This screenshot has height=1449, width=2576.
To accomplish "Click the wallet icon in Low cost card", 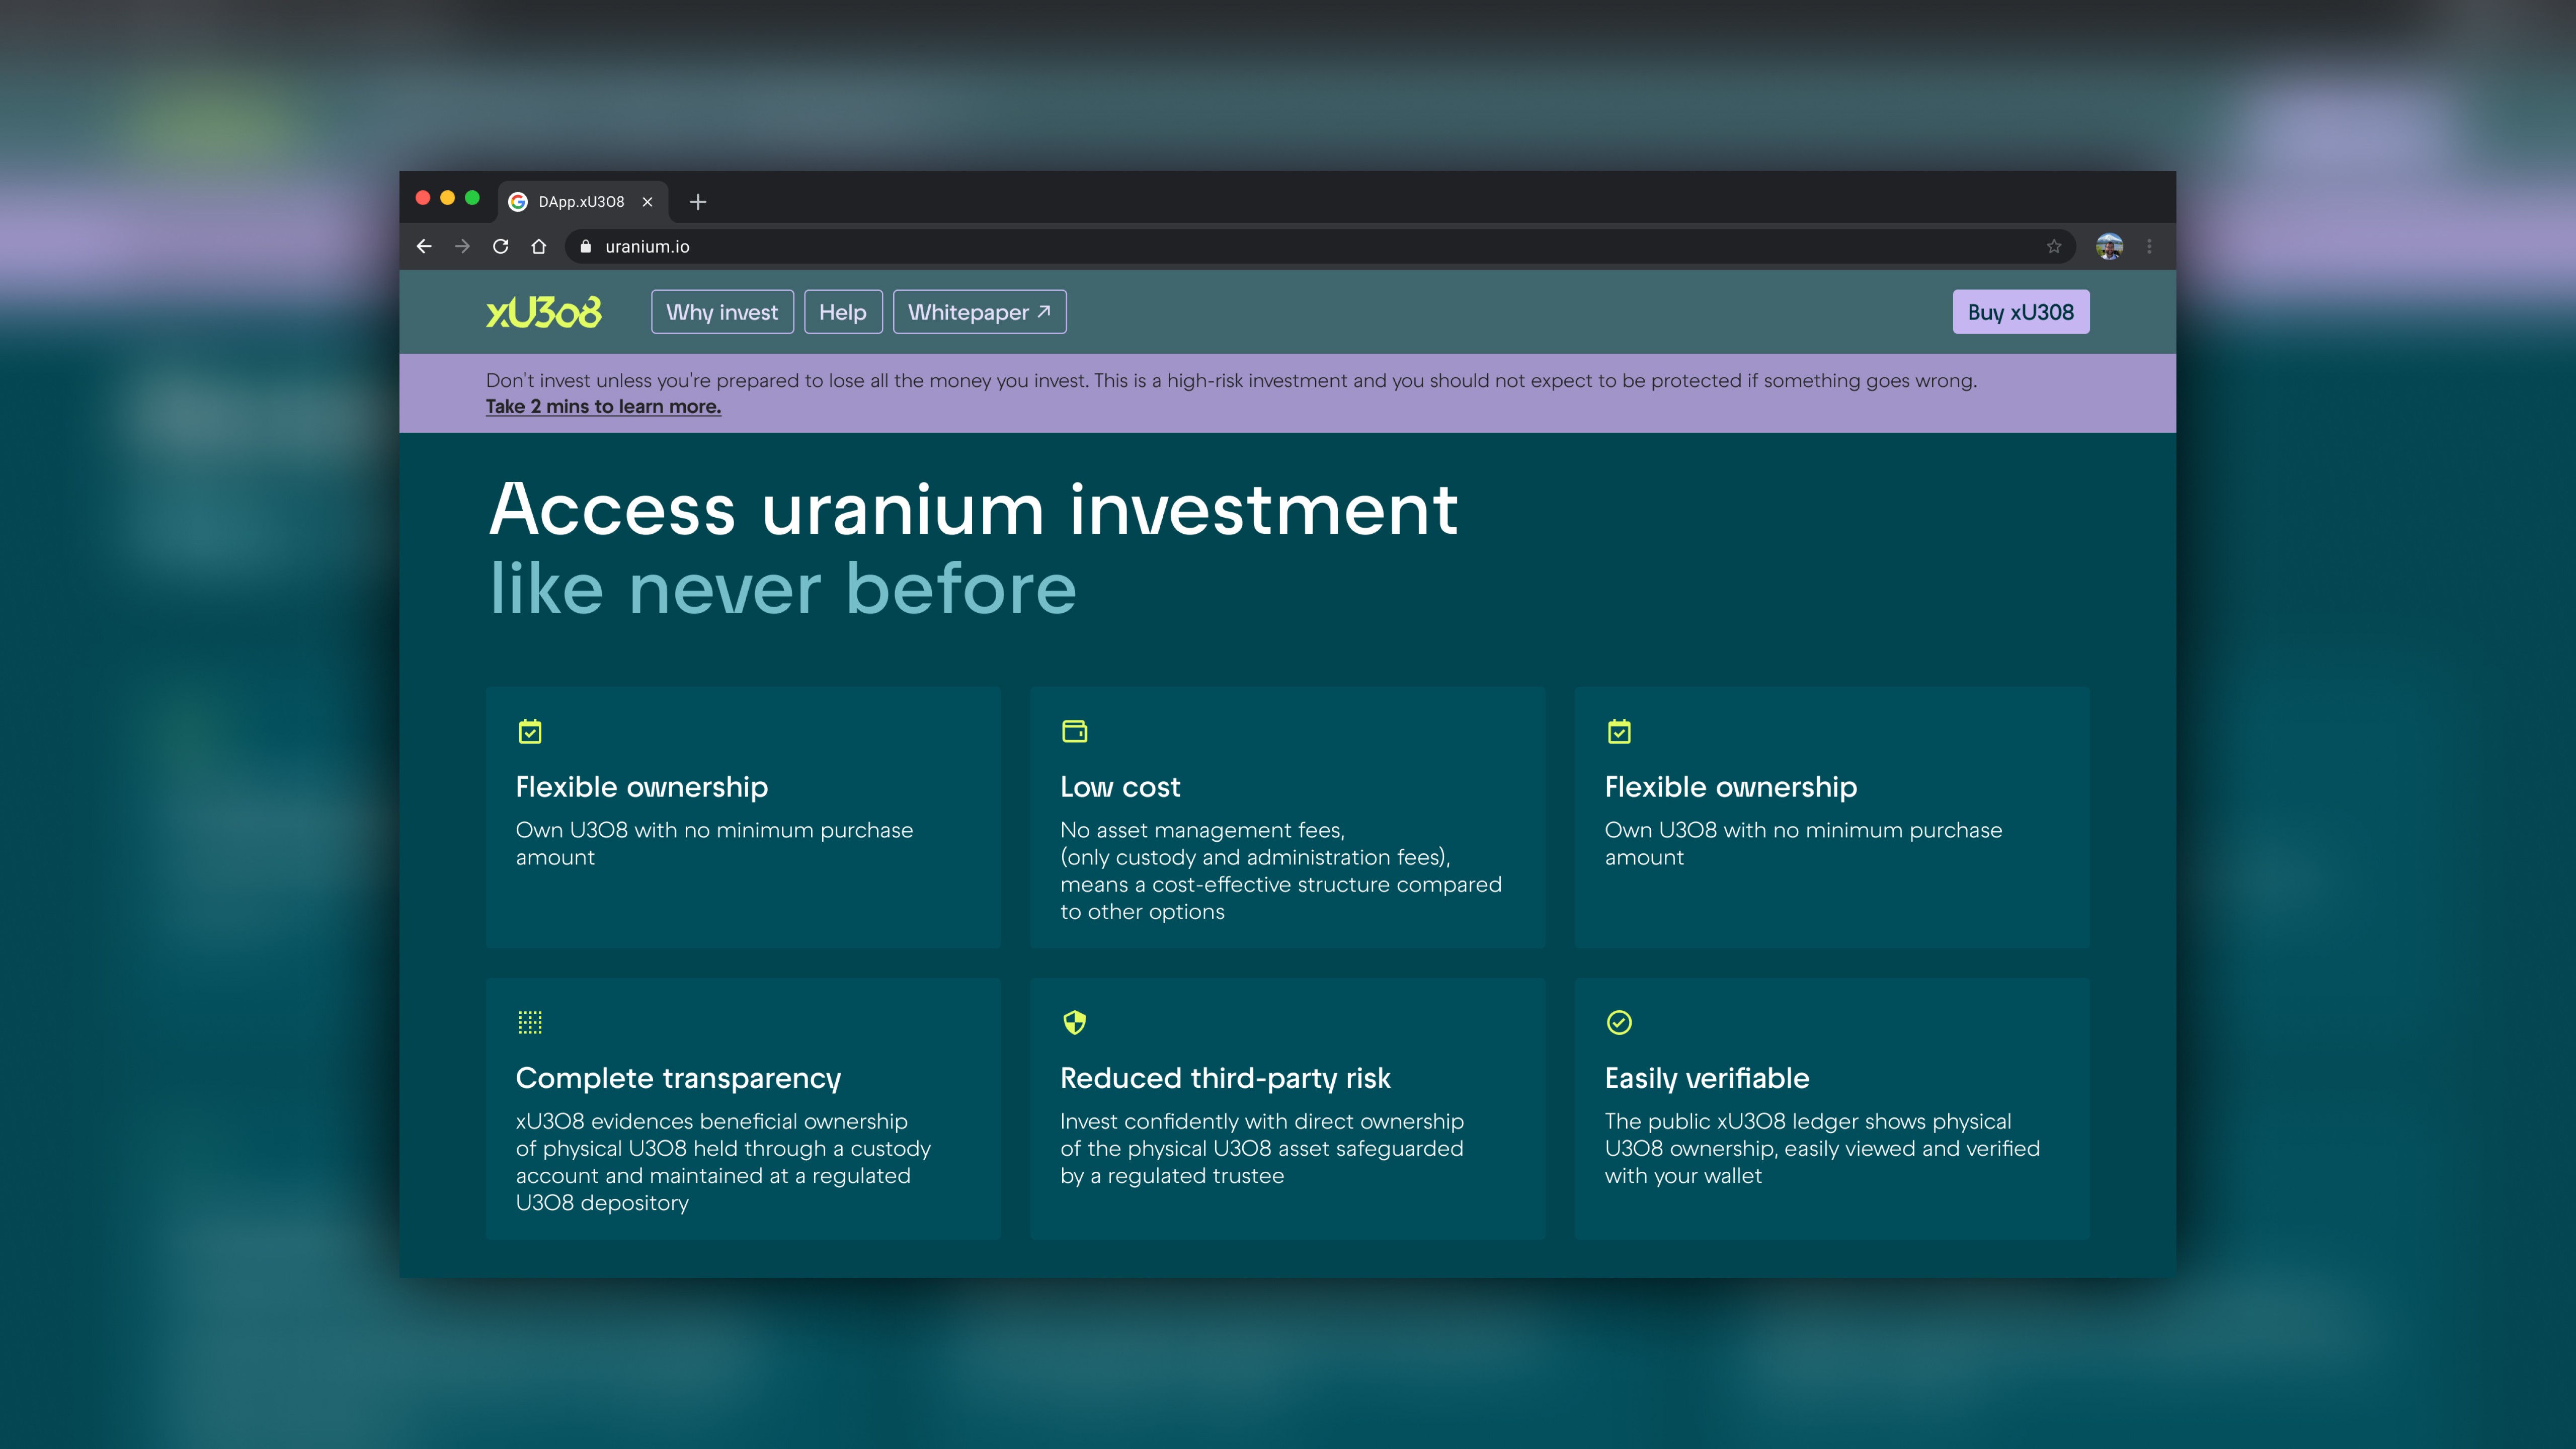I will click(x=1074, y=731).
